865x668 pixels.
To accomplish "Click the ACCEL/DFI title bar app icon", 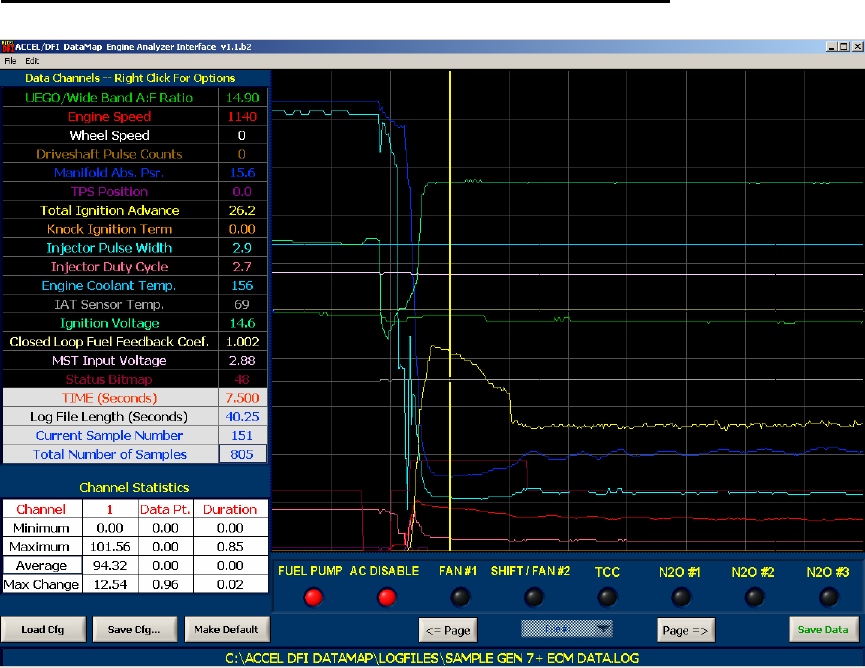I will pyautogui.click(x=7, y=47).
